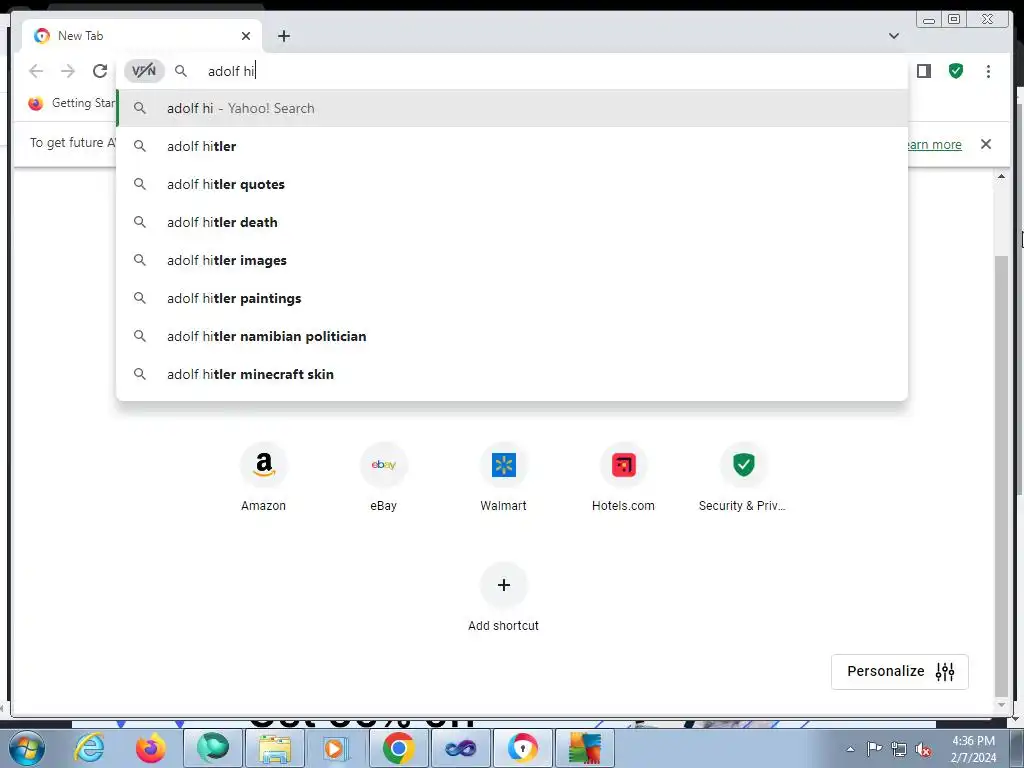Select suggestion 'adolf hitler namibian politician'
This screenshot has width=1024, height=768.
(512, 336)
